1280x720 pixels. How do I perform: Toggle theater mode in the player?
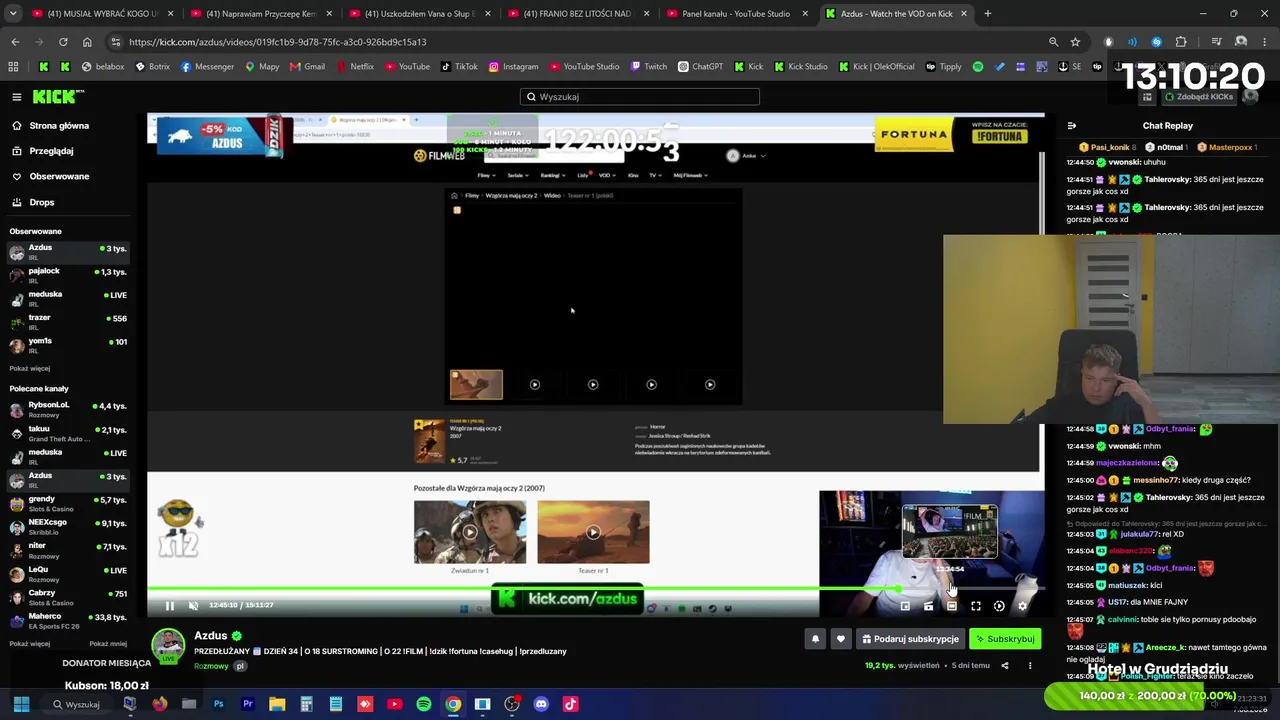point(952,606)
